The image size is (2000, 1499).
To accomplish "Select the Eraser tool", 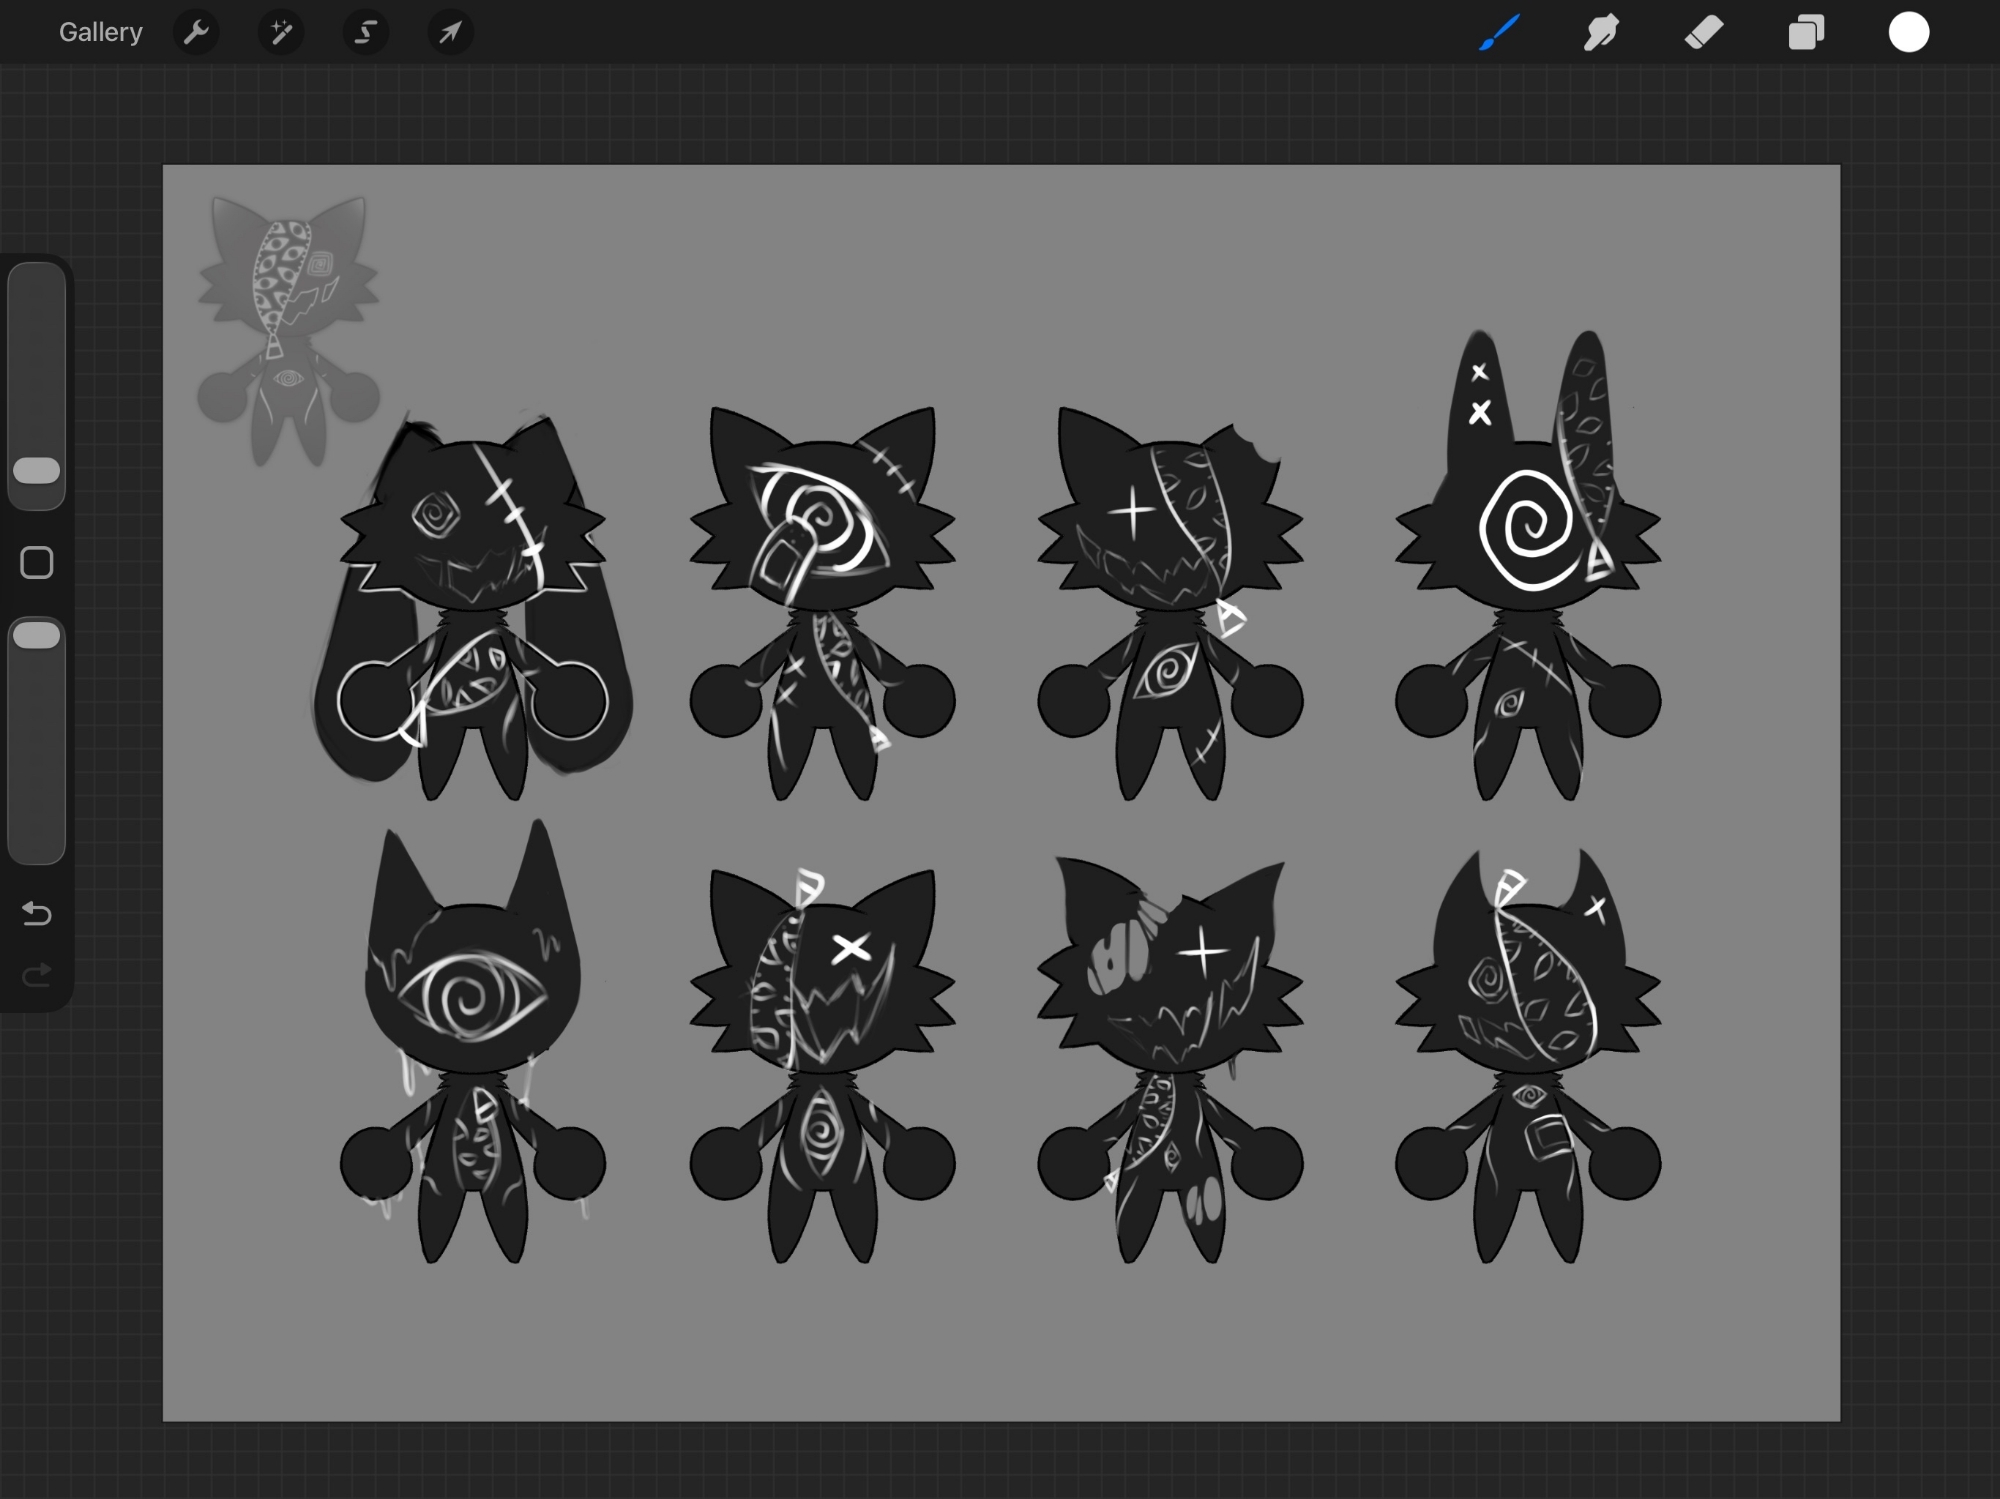I will coord(1704,32).
